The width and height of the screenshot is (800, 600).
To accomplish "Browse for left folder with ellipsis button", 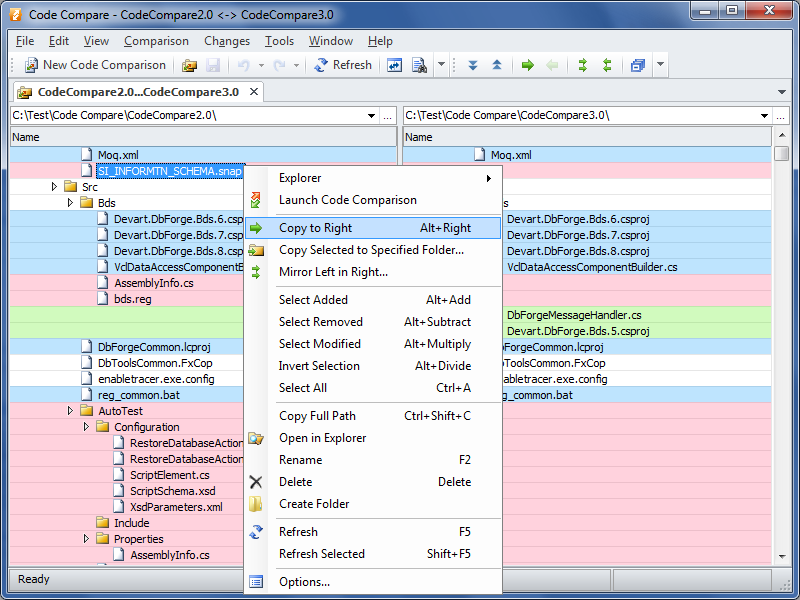I will 388,116.
